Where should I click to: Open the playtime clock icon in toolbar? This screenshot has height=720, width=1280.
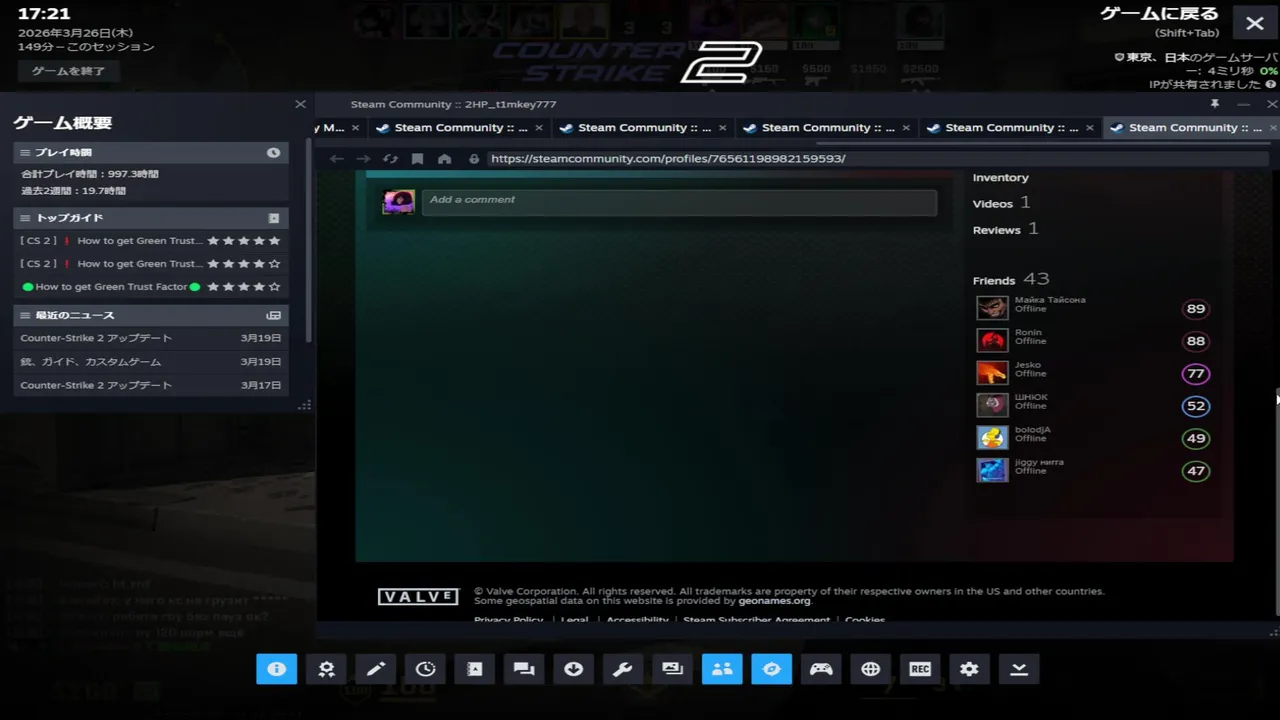pos(425,669)
